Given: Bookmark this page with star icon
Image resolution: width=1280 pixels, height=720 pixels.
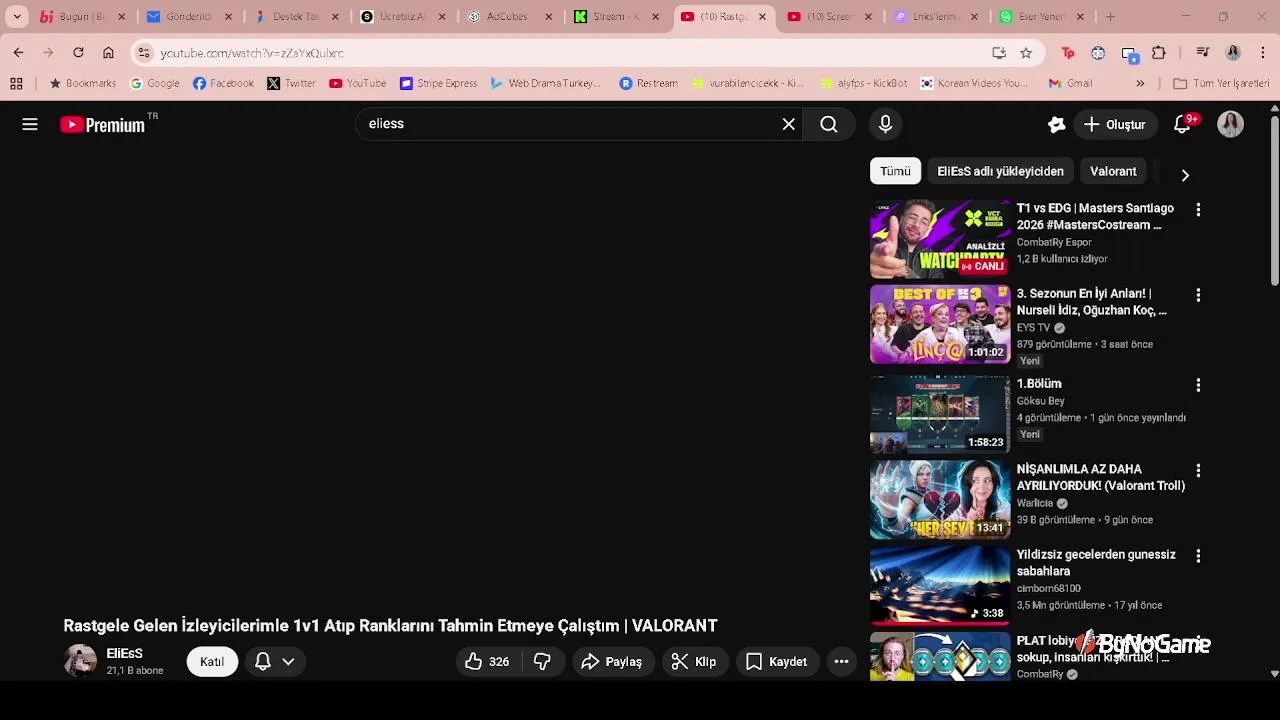Looking at the screenshot, I should point(1026,53).
